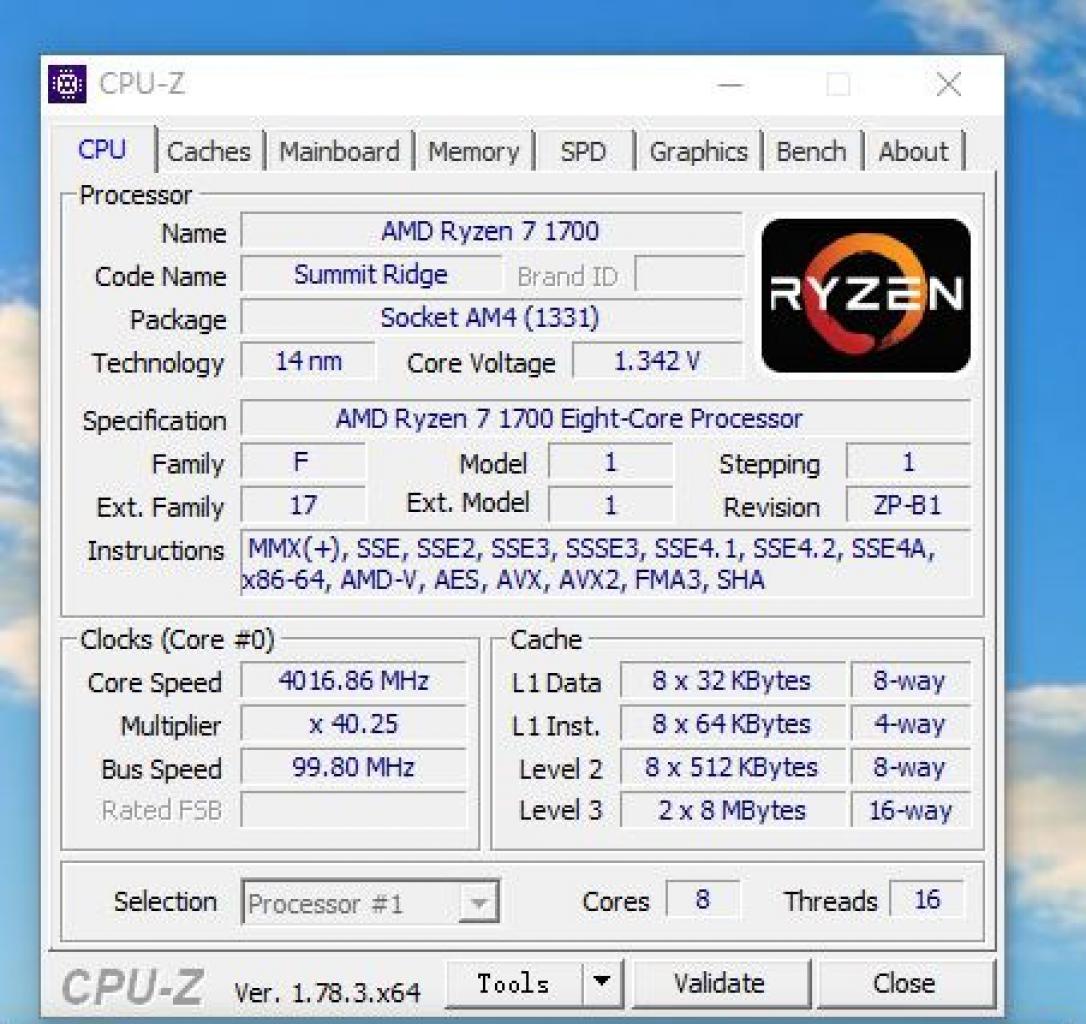
Task: Click the L1 Inst. 4-way associativity field
Action: [911, 723]
